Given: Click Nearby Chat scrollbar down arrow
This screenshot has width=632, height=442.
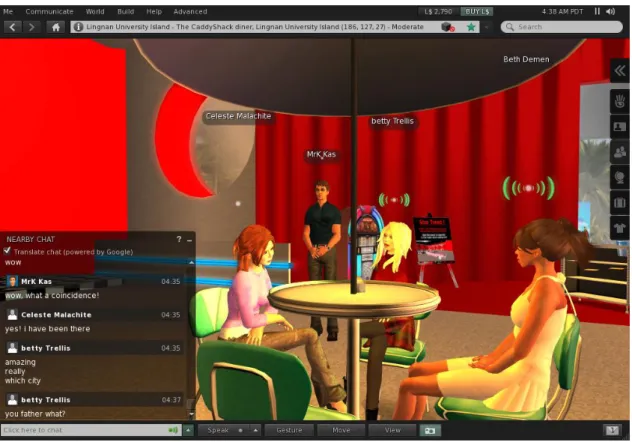Looking at the screenshot, I should click(191, 414).
